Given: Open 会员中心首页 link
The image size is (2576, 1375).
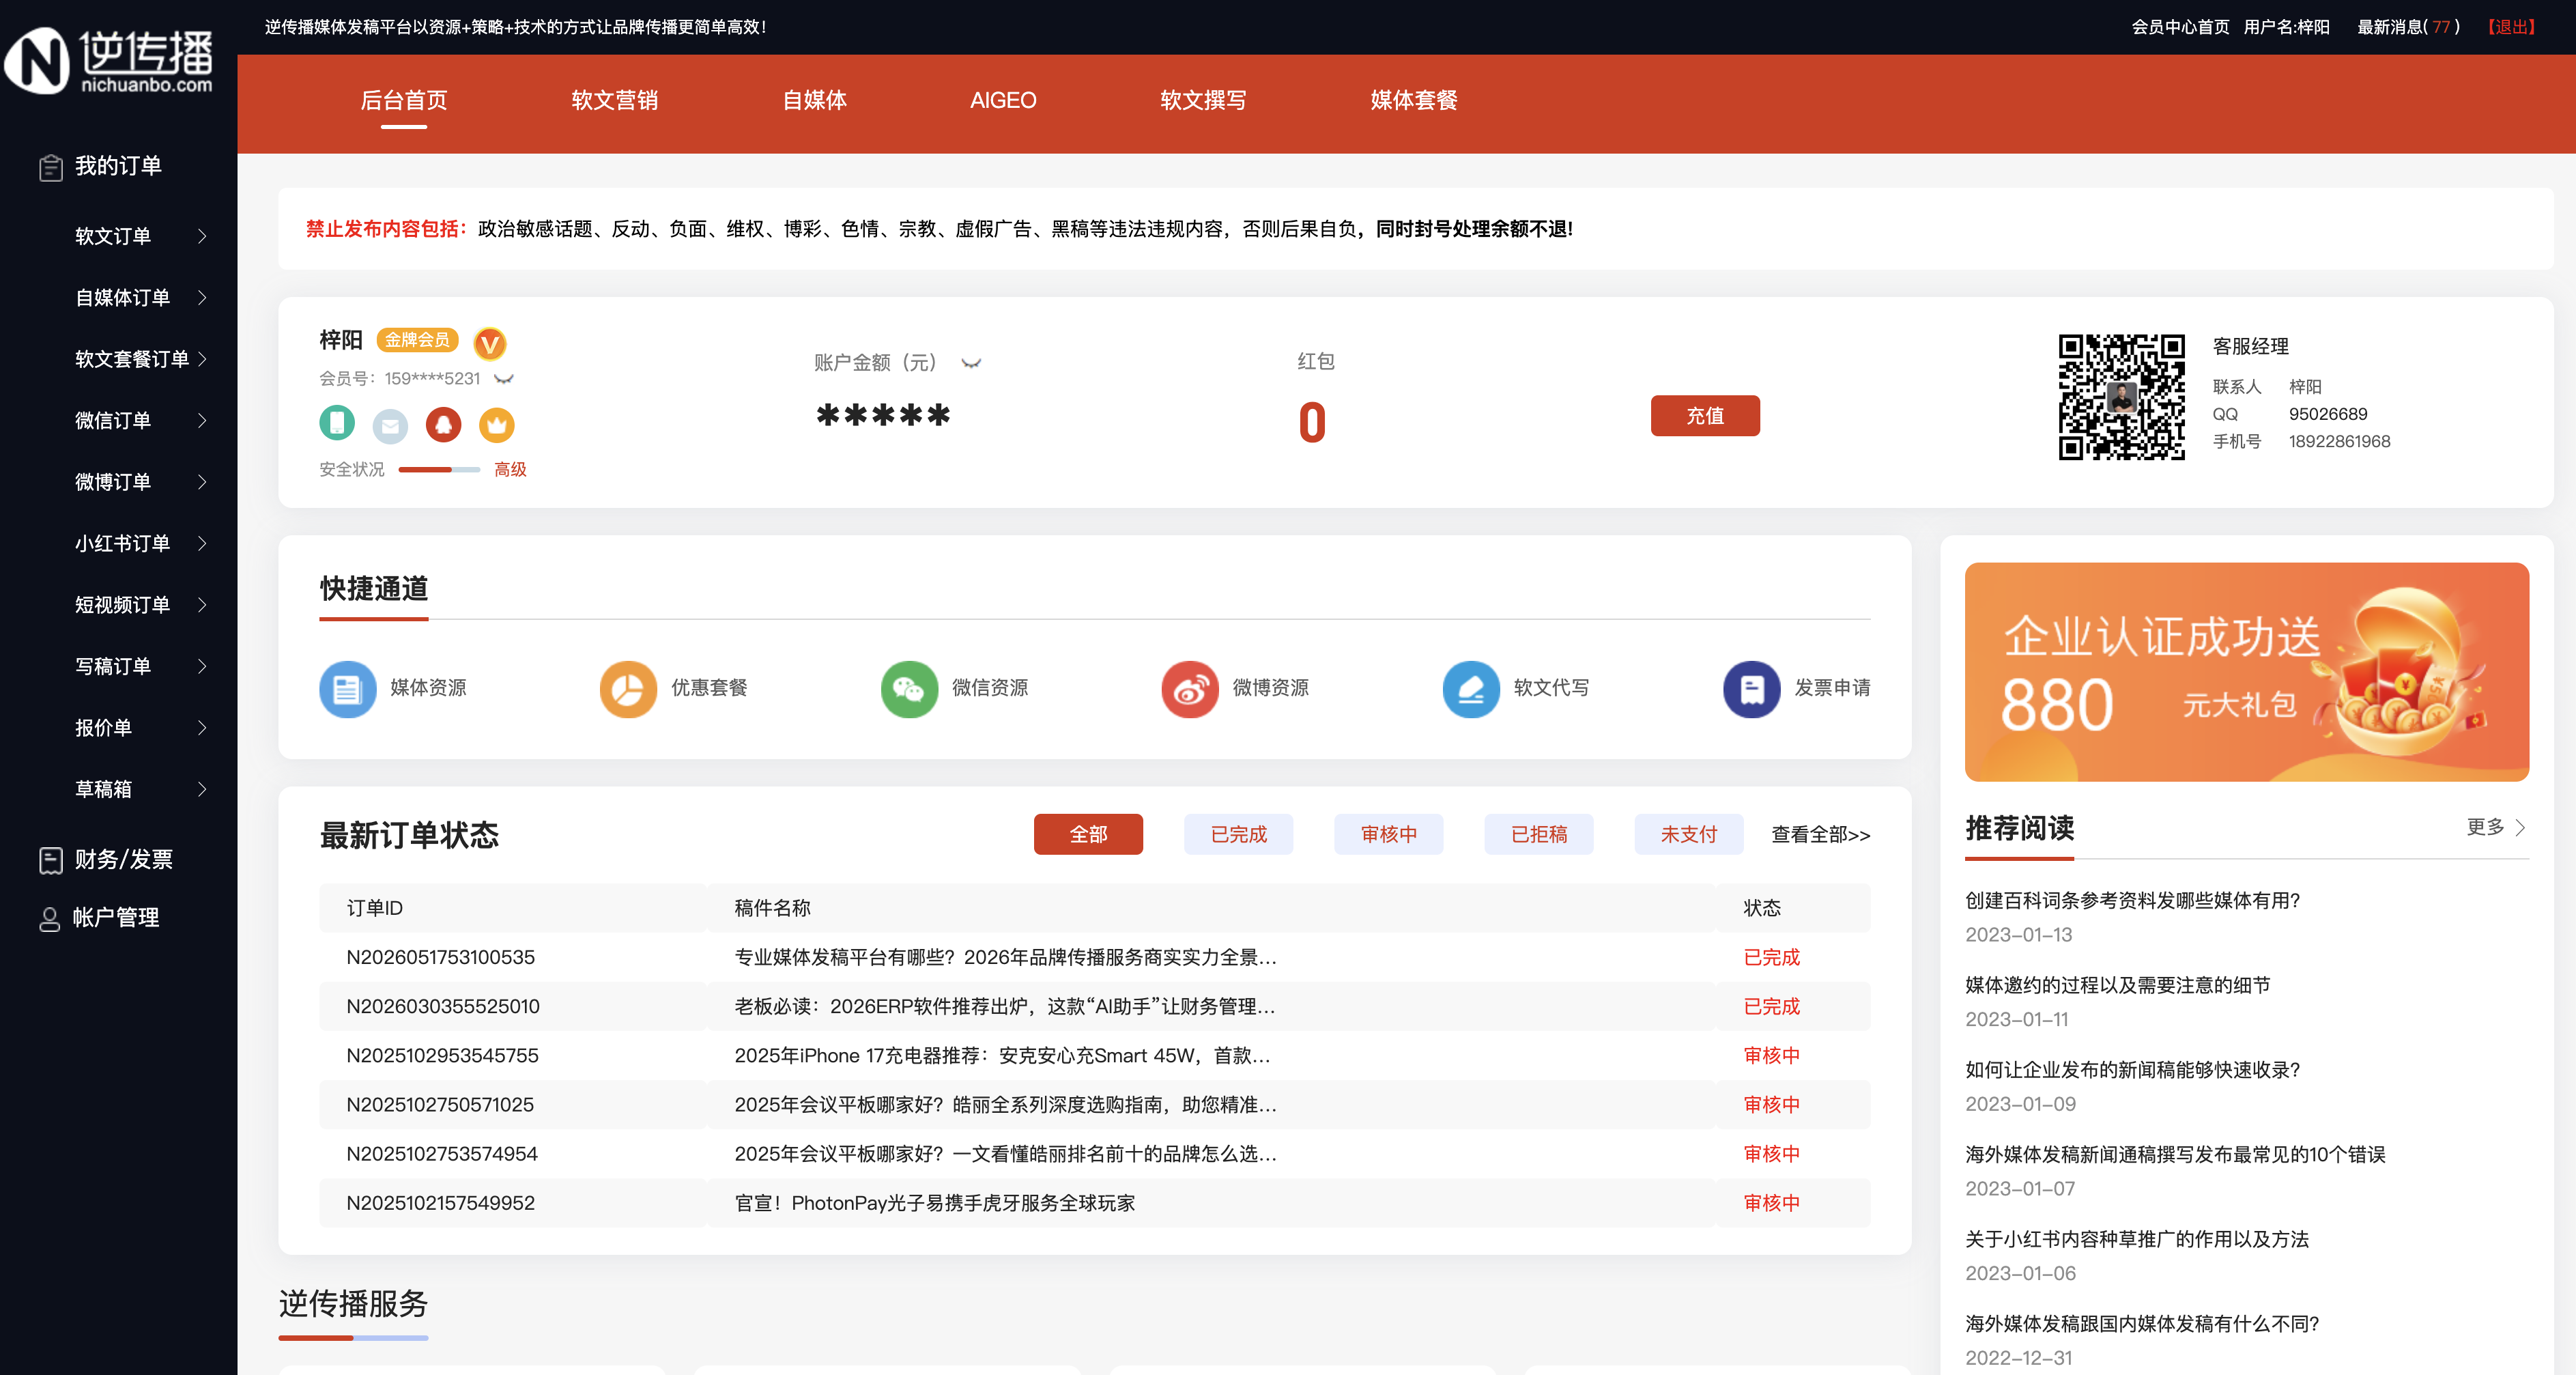Looking at the screenshot, I should pyautogui.click(x=2180, y=27).
